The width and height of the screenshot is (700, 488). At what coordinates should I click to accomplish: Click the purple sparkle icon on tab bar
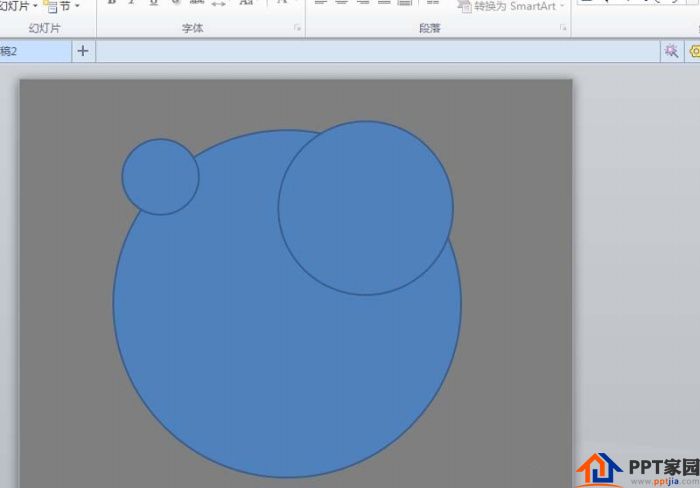point(671,51)
